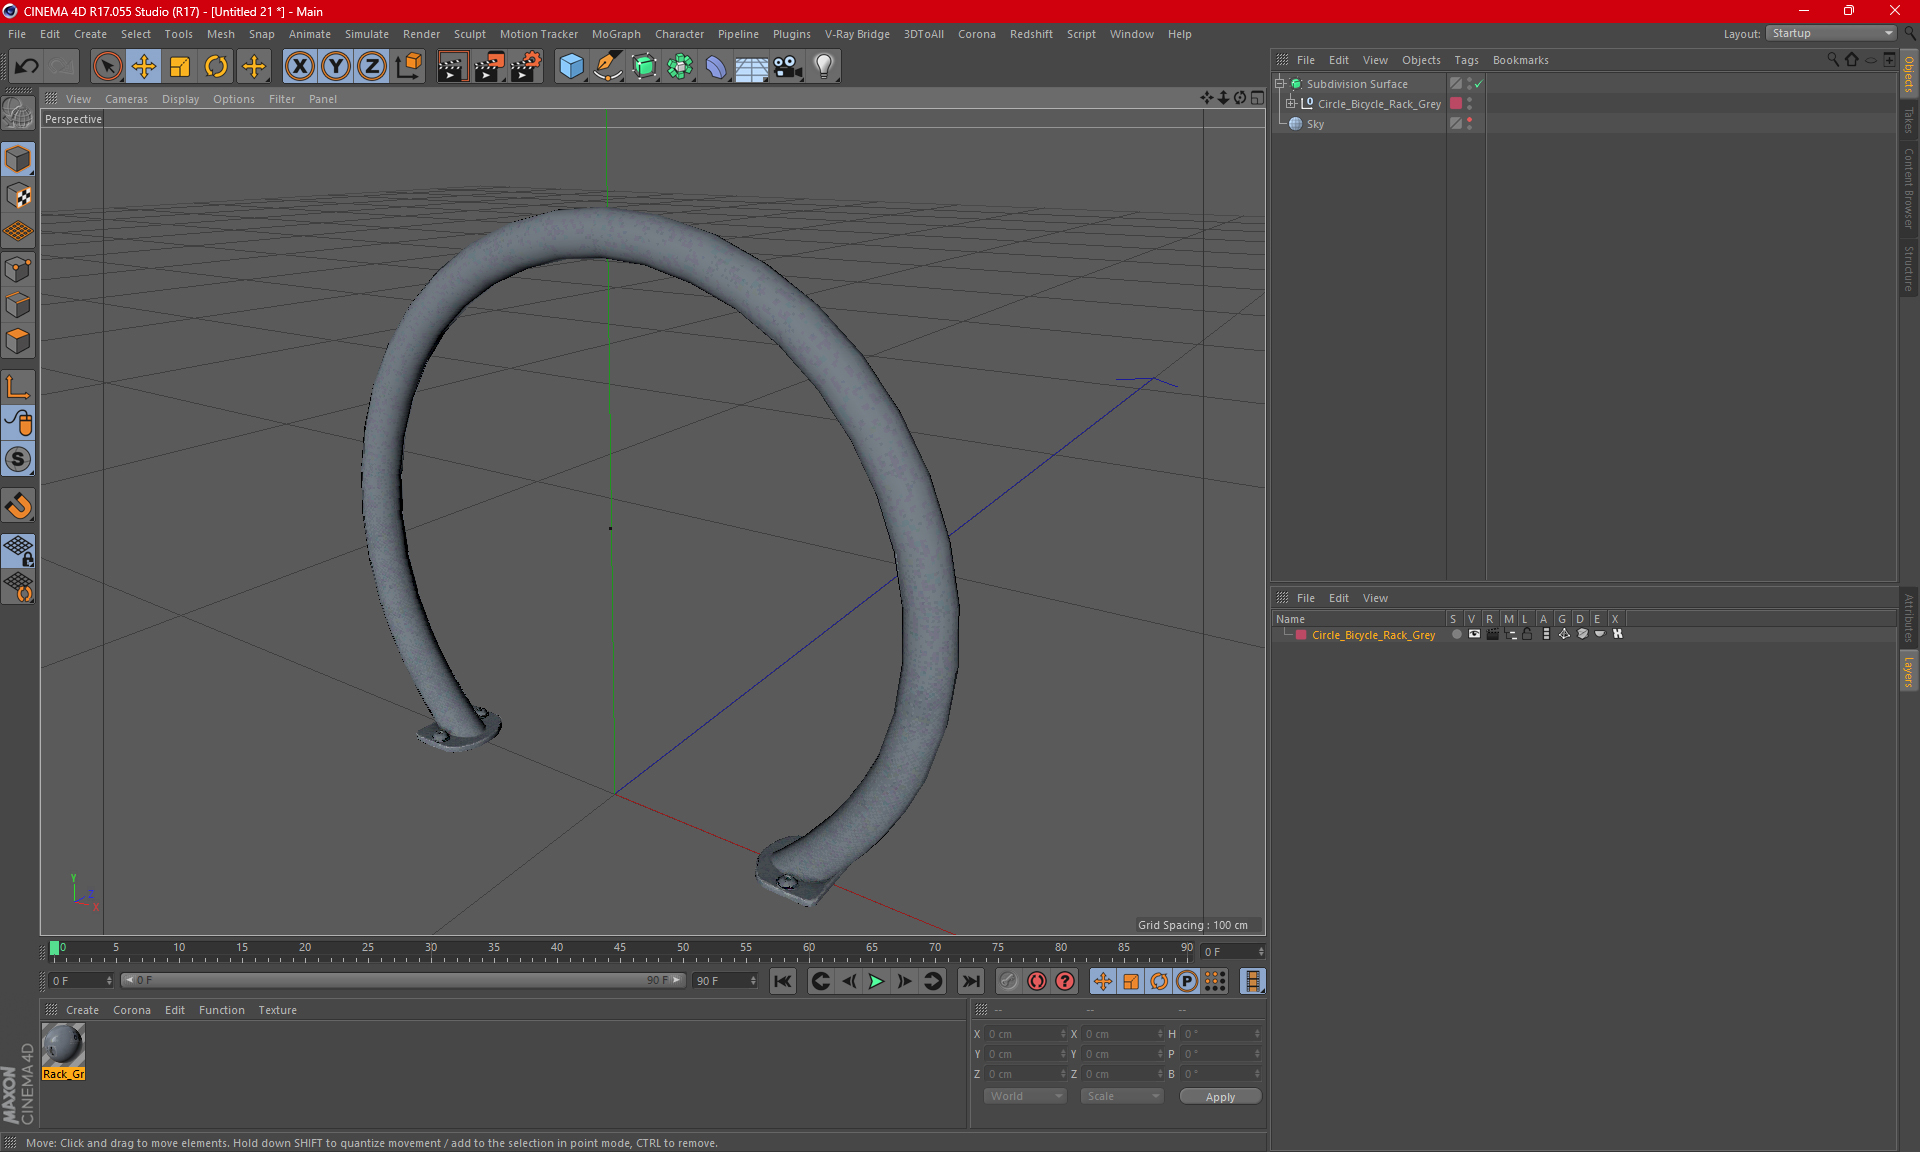
Task: Toggle Solo for Circle_Bicycle_Rack_Grey layer
Action: (1456, 635)
